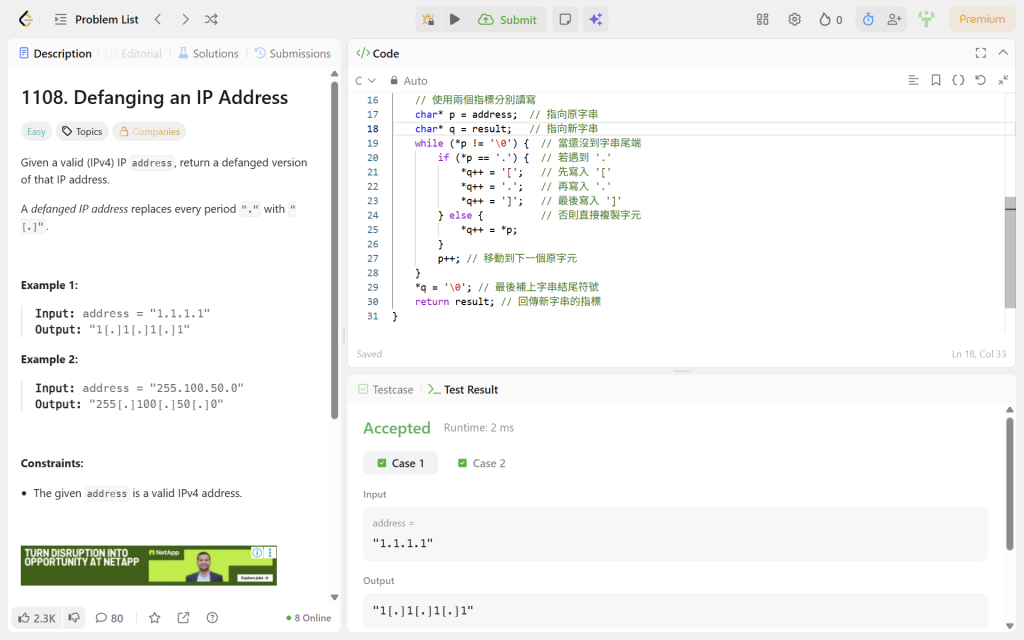
Task: Click the code editor vertical scrollbar
Action: tap(1010, 252)
